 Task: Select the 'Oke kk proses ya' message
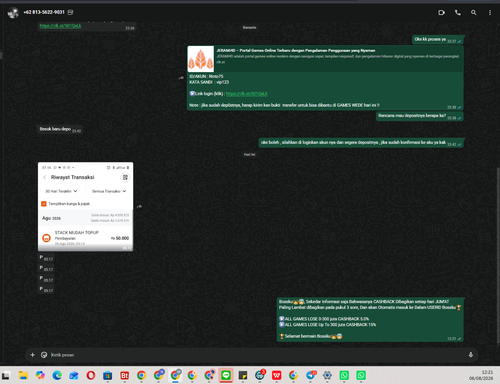[x=438, y=40]
